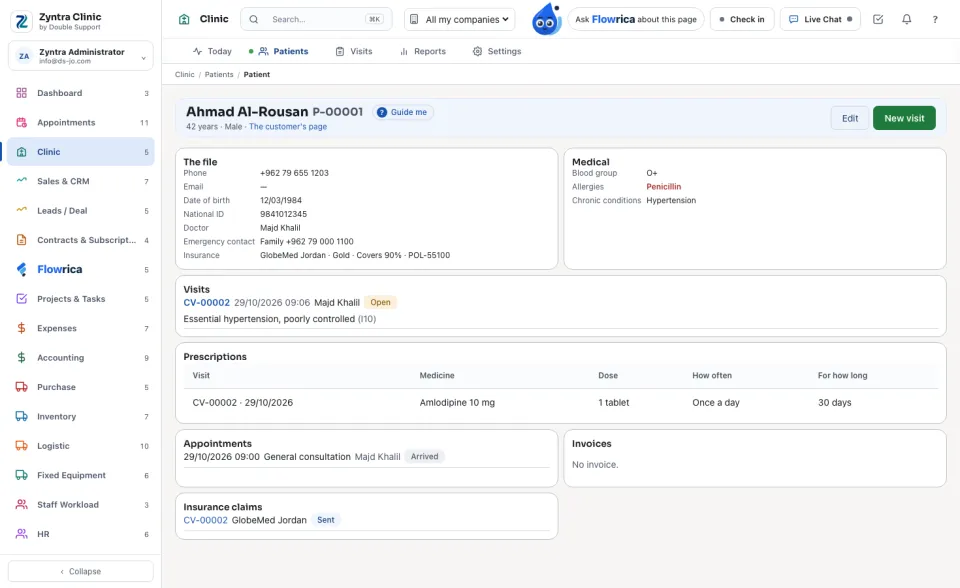The width and height of the screenshot is (960, 588).
Task: Switch to the Visits tab
Action: 354,51
